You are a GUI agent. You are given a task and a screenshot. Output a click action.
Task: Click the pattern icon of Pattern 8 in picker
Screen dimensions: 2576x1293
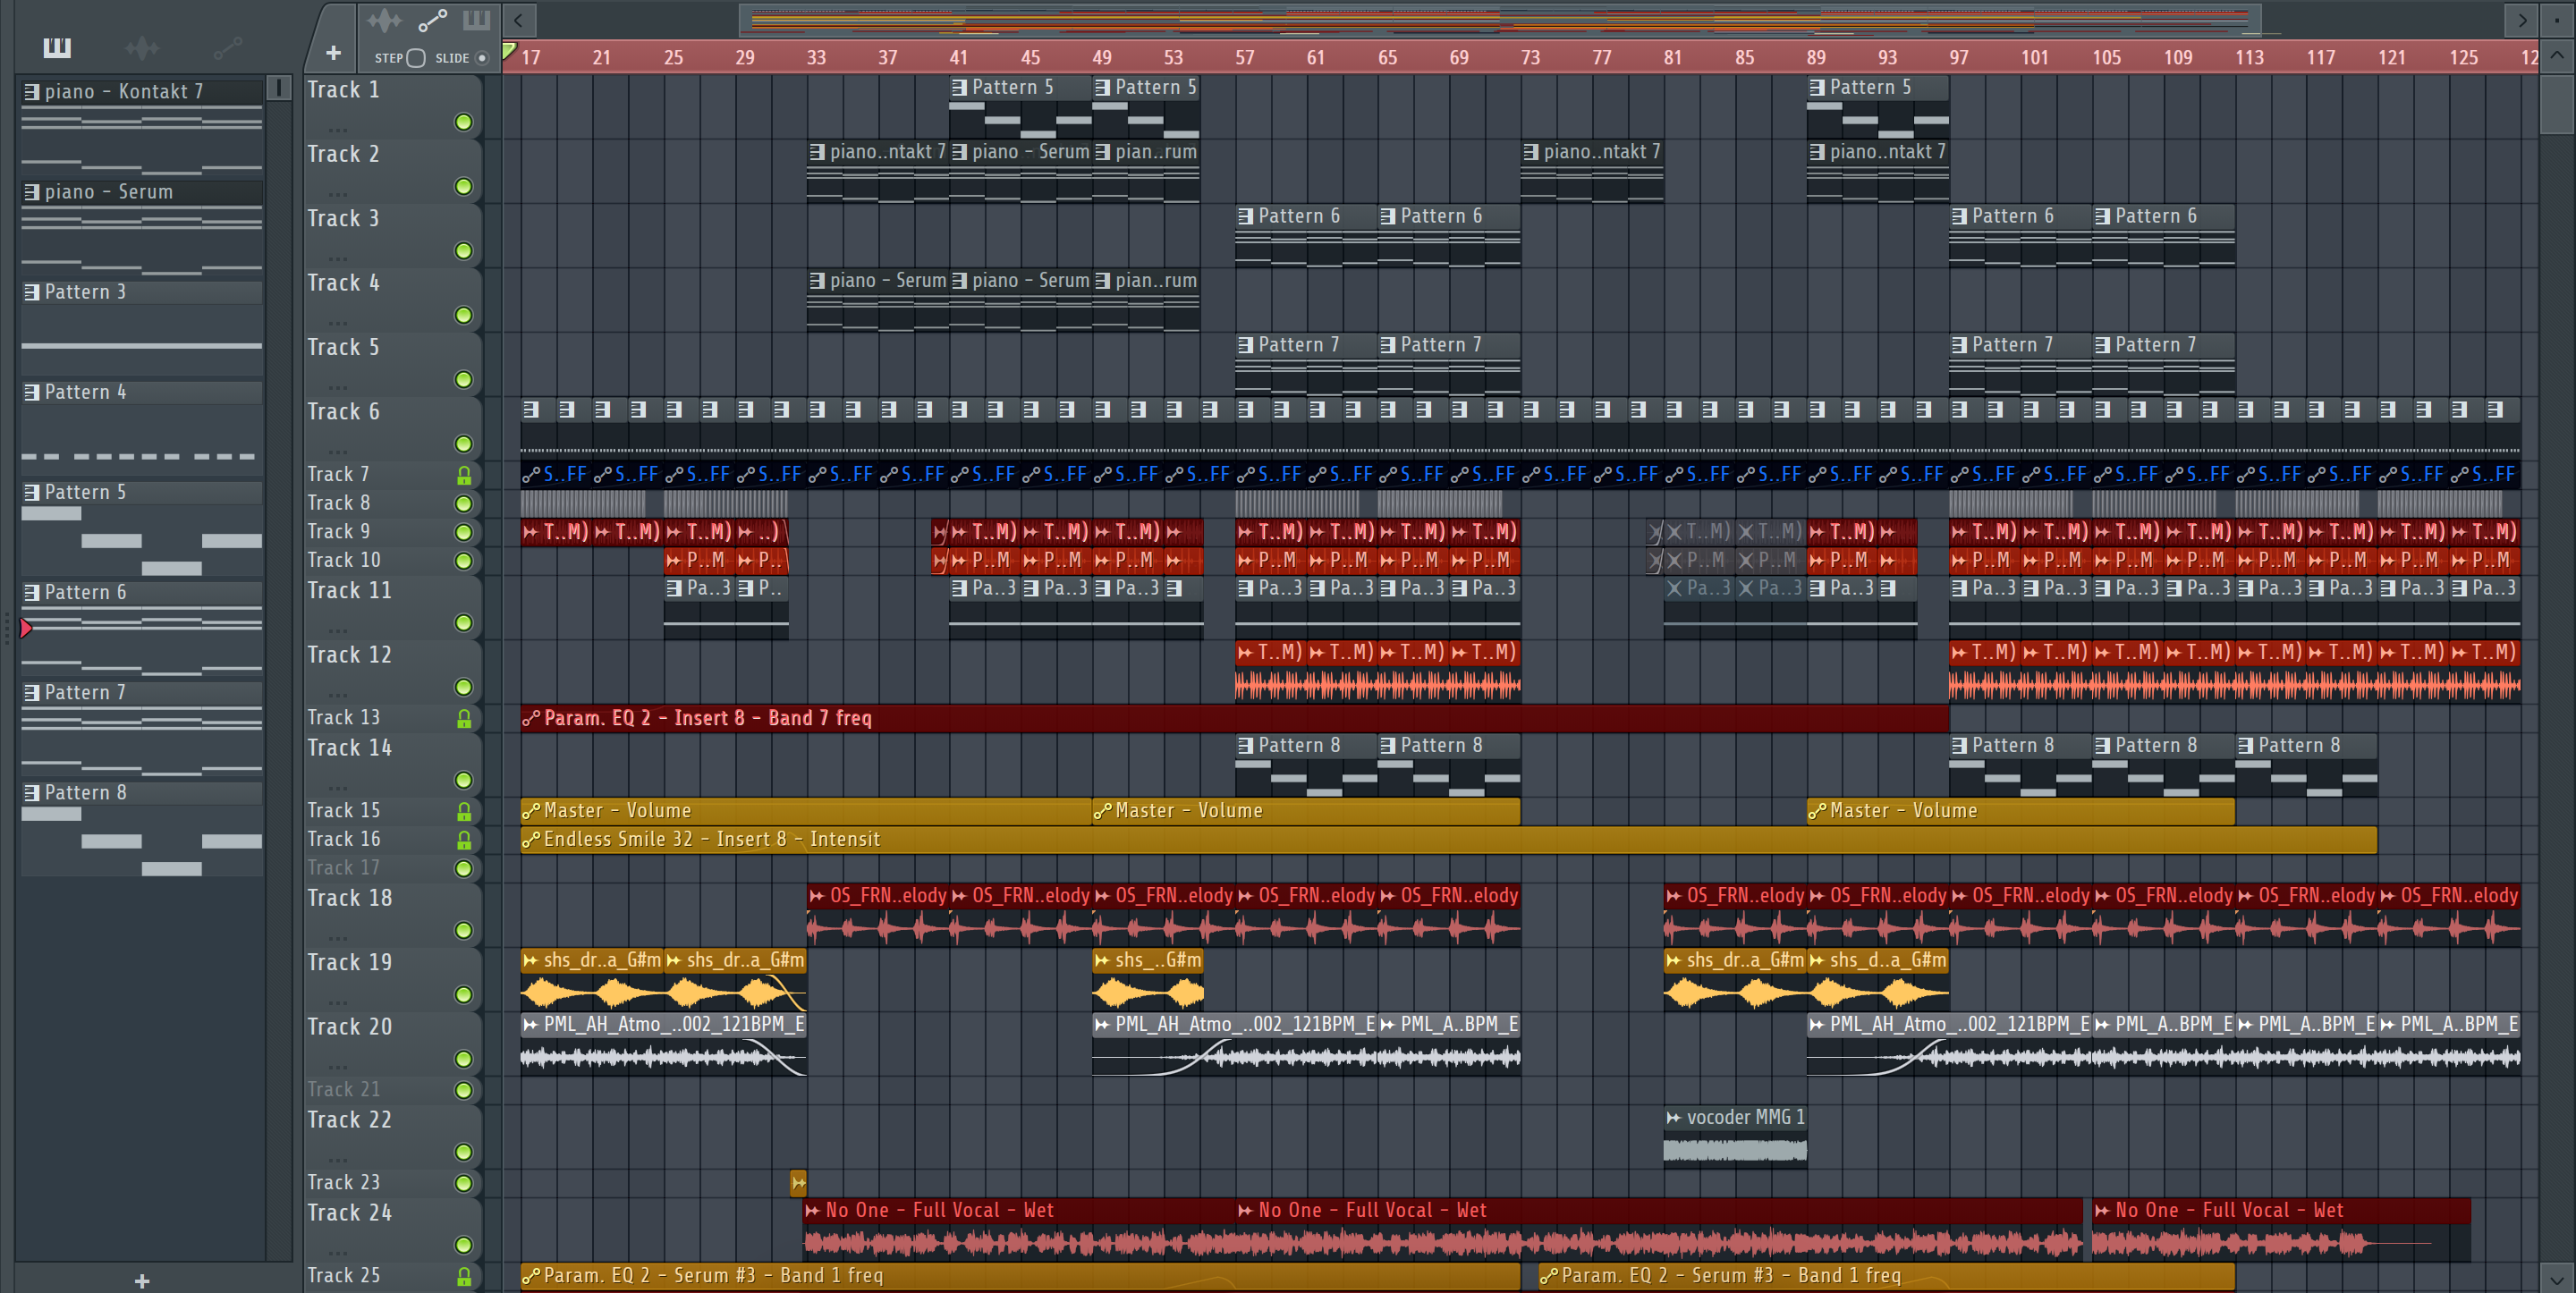click(32, 792)
